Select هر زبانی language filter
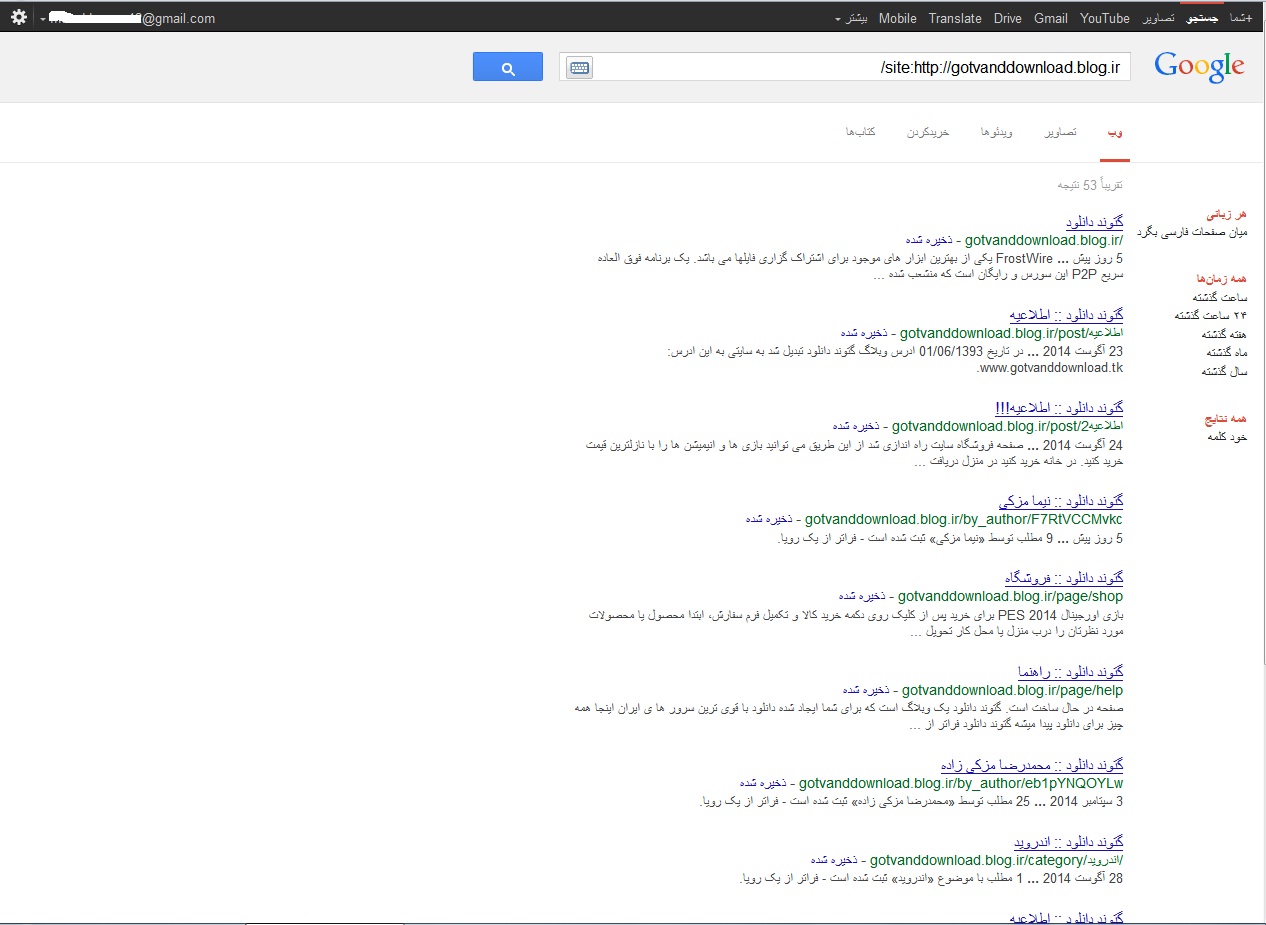 coord(1227,214)
